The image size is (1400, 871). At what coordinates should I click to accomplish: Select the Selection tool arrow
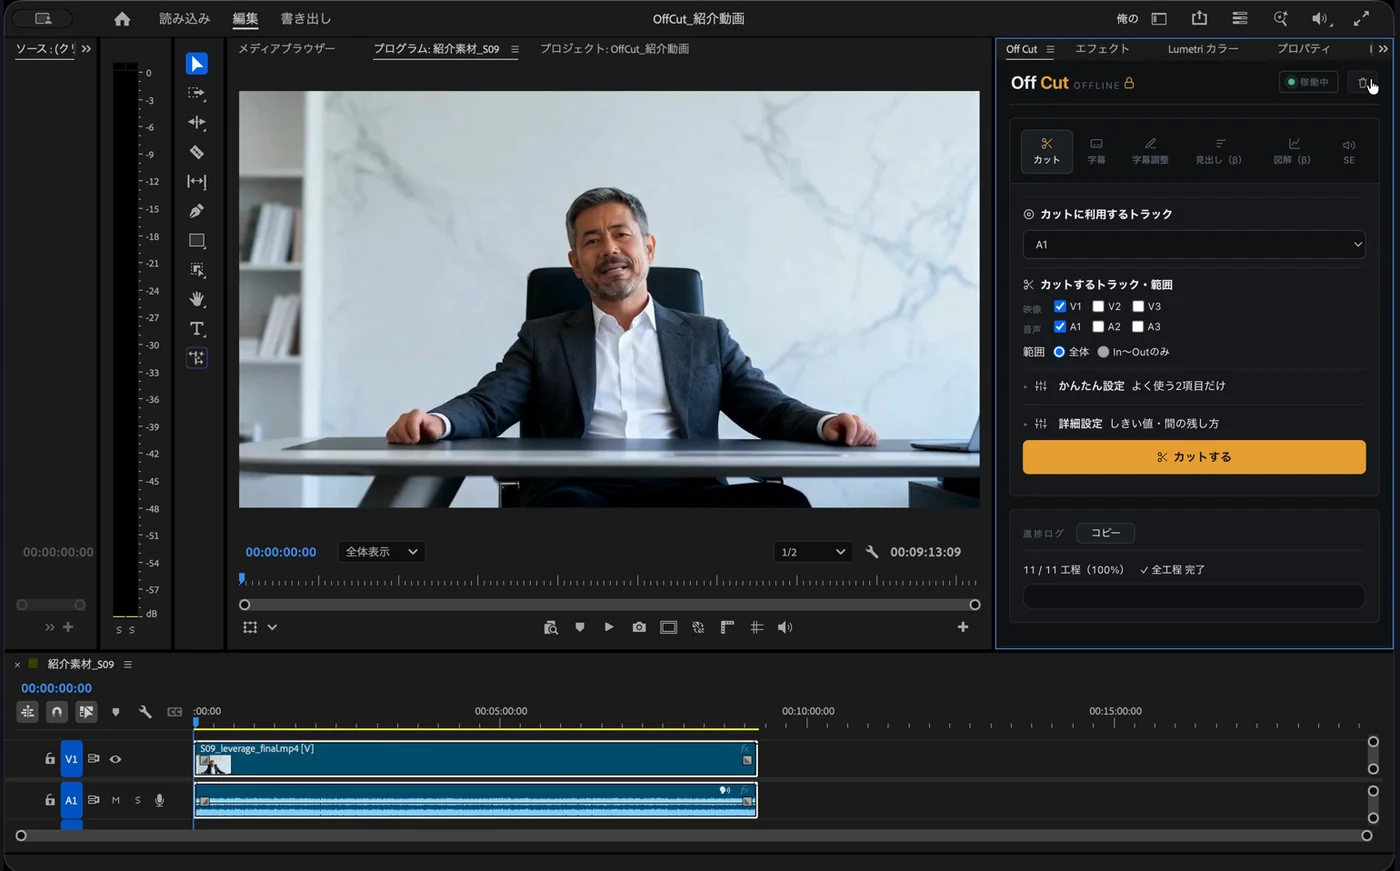(x=197, y=64)
